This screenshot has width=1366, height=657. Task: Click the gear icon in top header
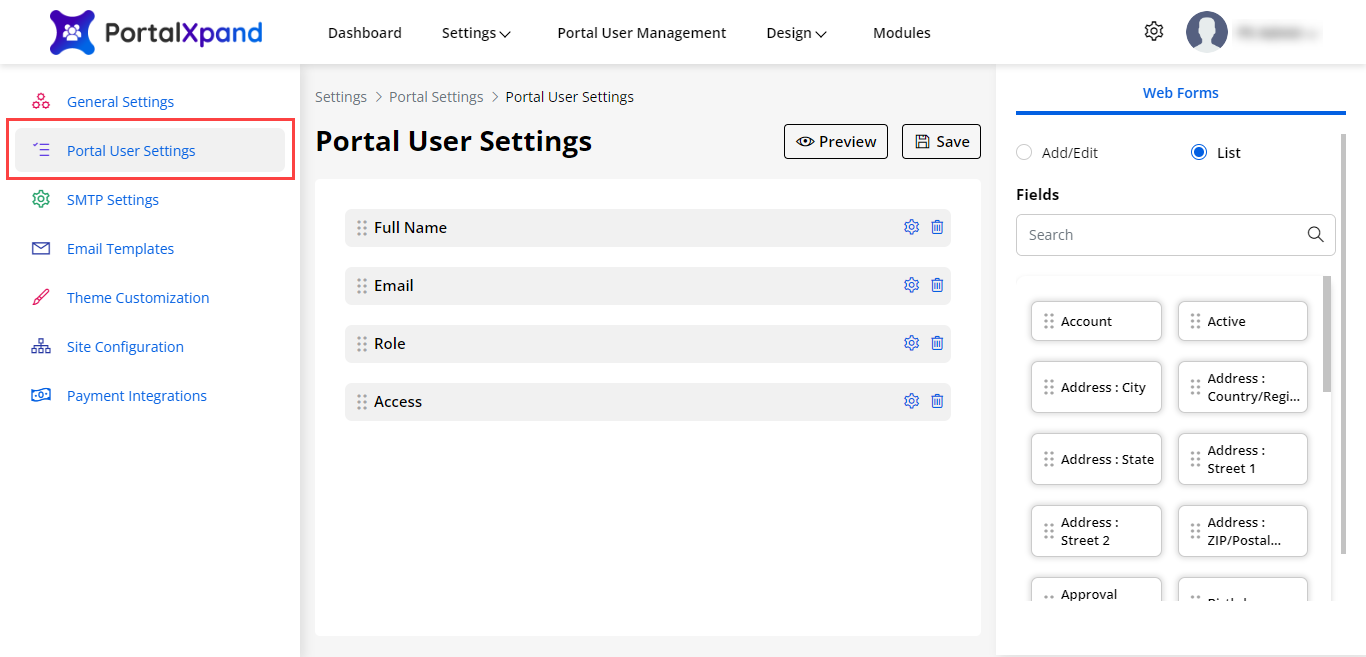pyautogui.click(x=1154, y=32)
